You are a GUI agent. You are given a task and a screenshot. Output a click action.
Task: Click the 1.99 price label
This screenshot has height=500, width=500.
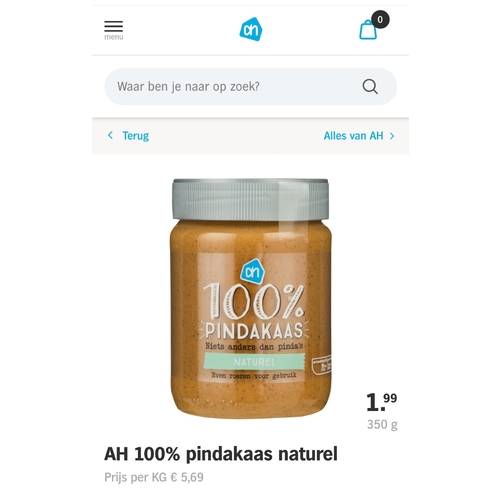coord(382,402)
